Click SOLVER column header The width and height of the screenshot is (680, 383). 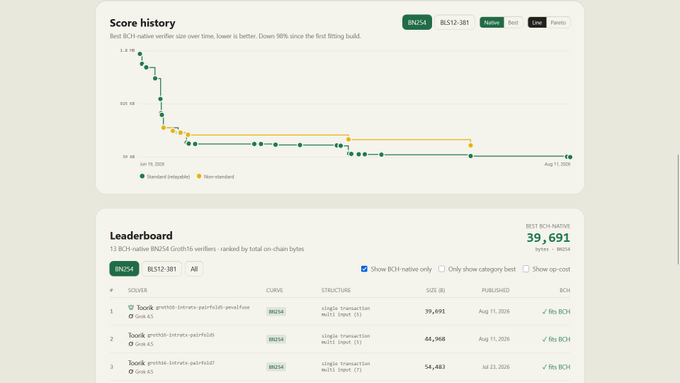137,290
